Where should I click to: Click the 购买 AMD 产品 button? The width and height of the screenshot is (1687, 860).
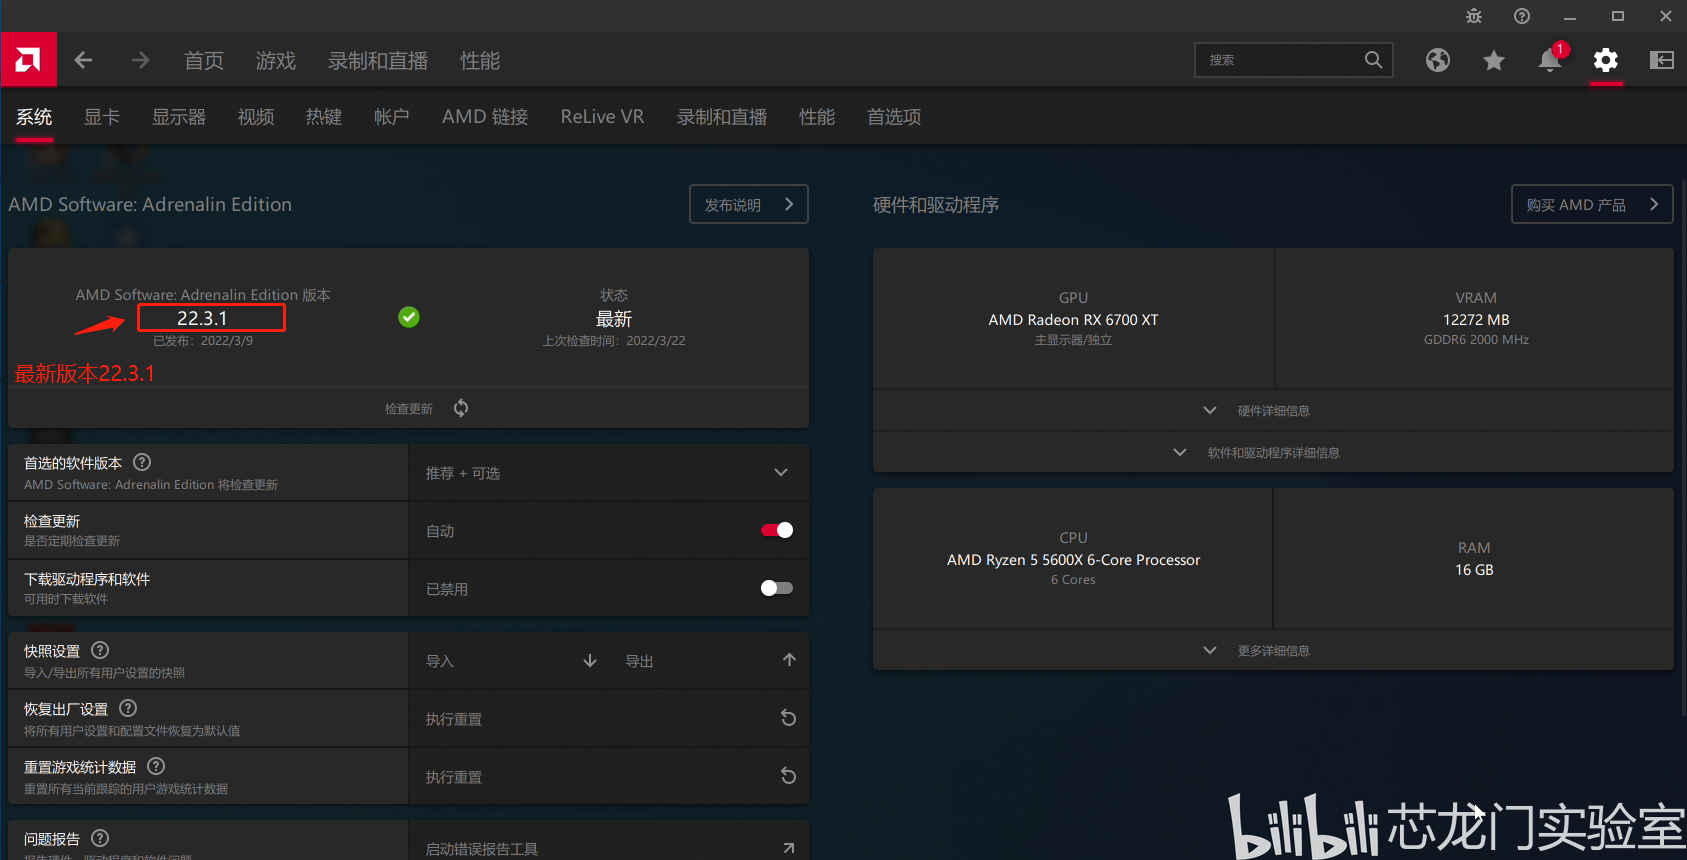click(x=1592, y=204)
